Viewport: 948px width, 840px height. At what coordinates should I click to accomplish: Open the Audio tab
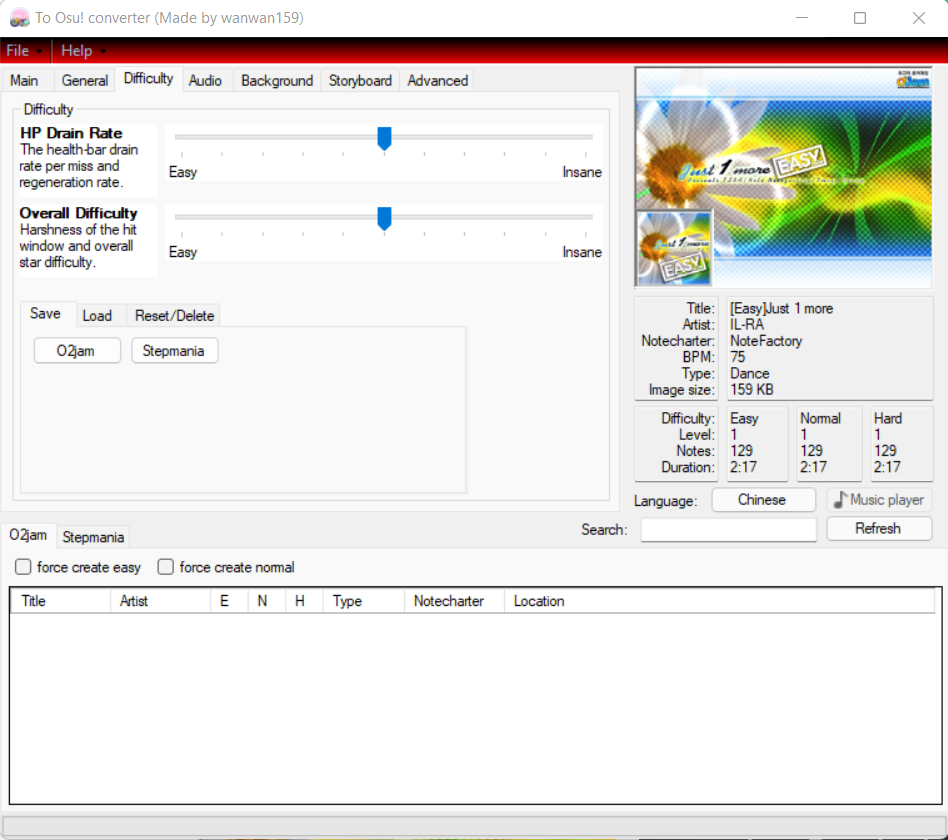click(x=205, y=80)
